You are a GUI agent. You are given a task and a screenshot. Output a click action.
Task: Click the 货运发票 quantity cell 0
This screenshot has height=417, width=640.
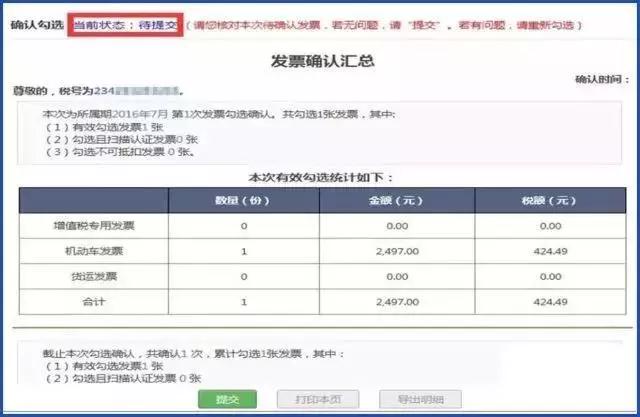click(244, 277)
